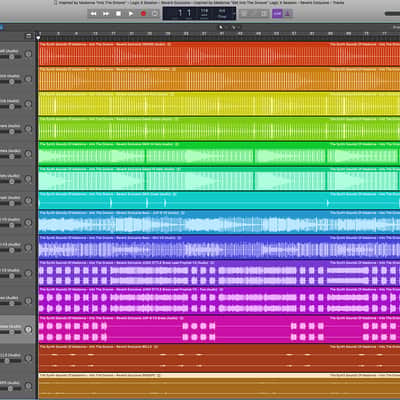The width and height of the screenshot is (400, 400).
Task: Click the playhead marker at song start
Action: [38, 37]
